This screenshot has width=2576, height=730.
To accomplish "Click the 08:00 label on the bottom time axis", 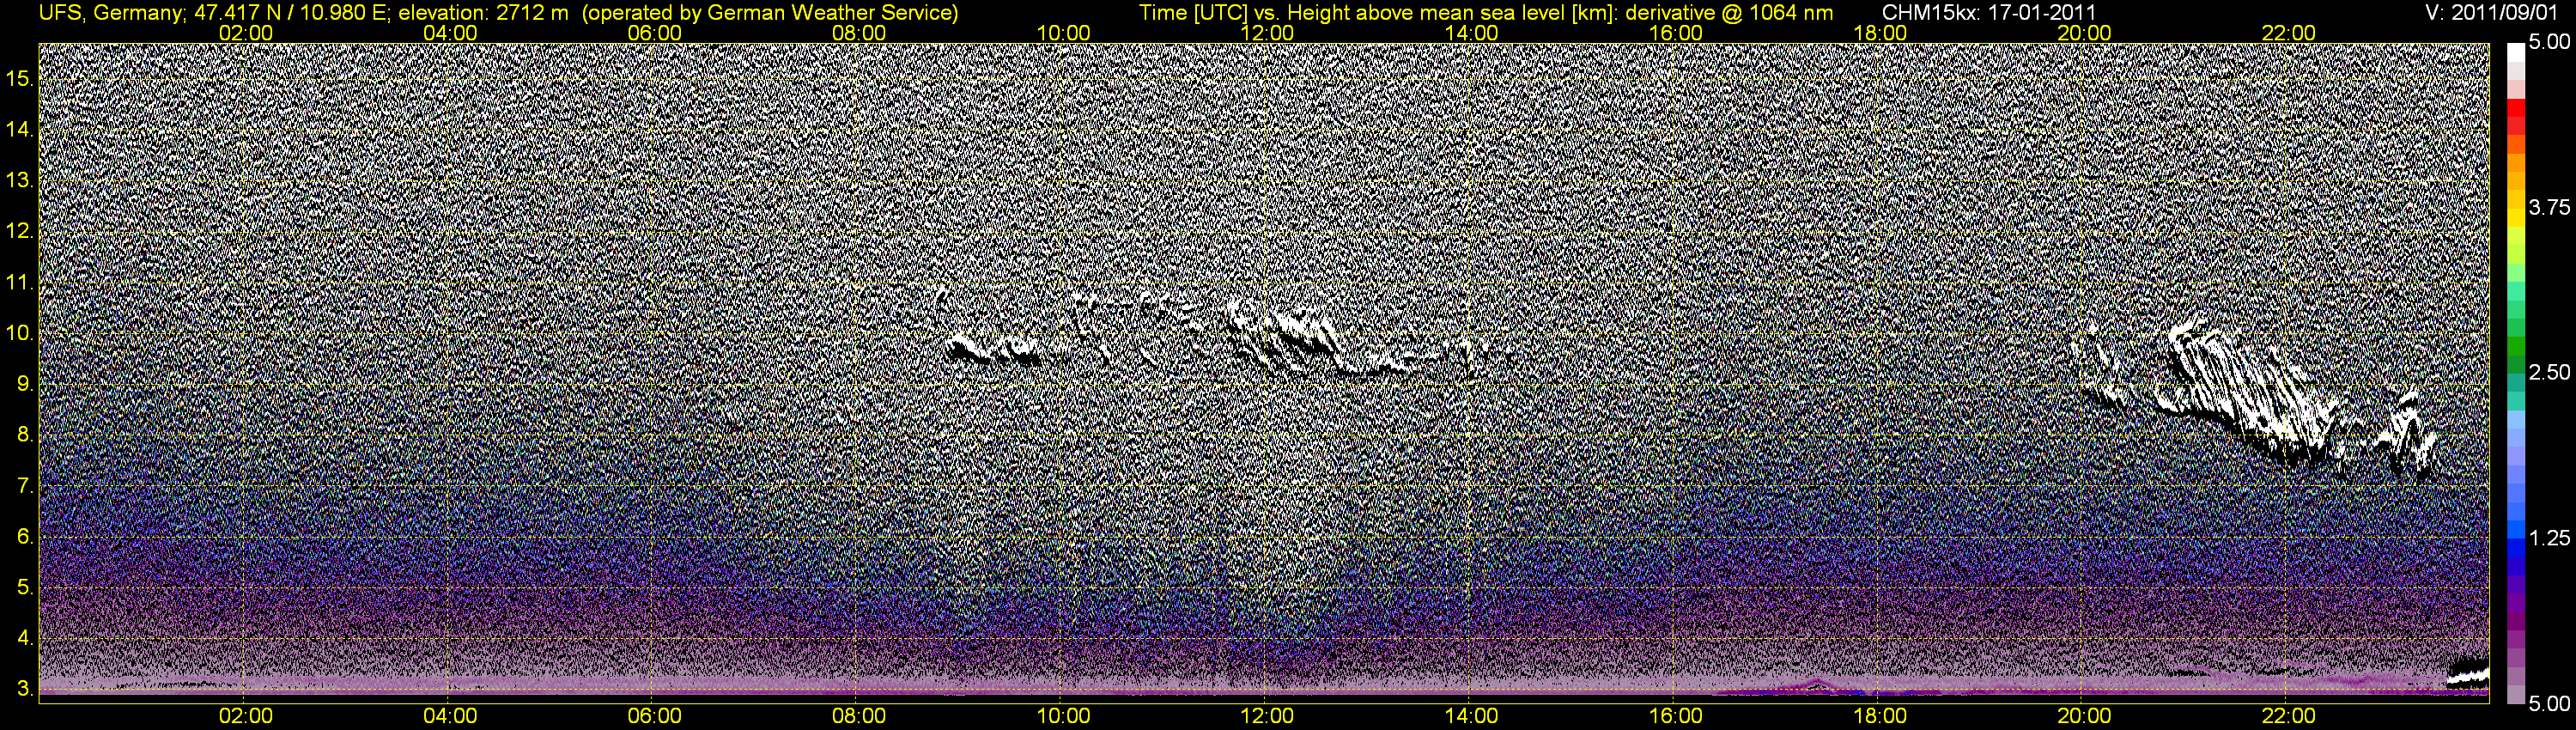I will pos(859,716).
